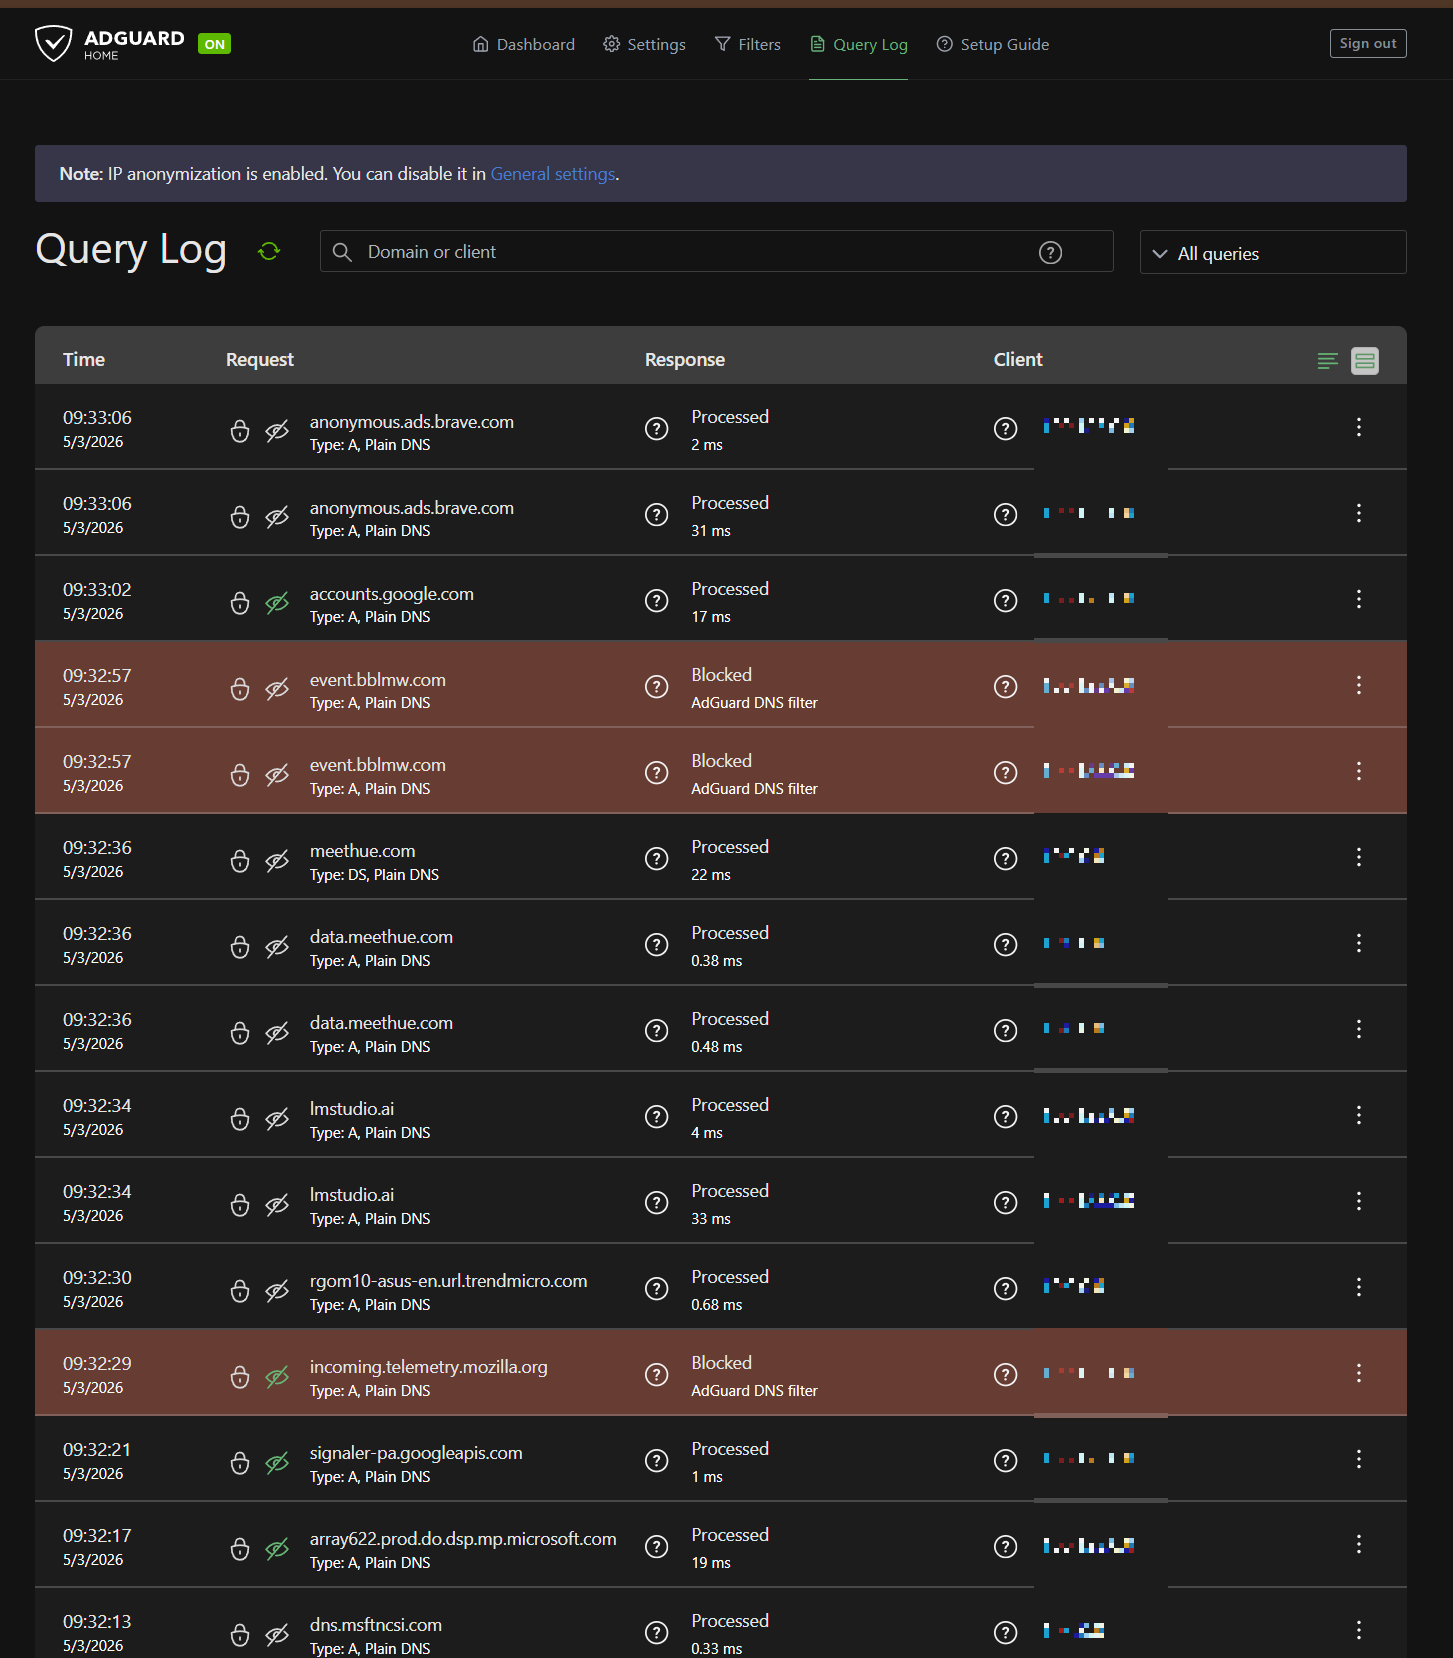This screenshot has height=1658, width=1453.
Task: Click the signaler-pa.googleapis.com domain name
Action: 416,1453
